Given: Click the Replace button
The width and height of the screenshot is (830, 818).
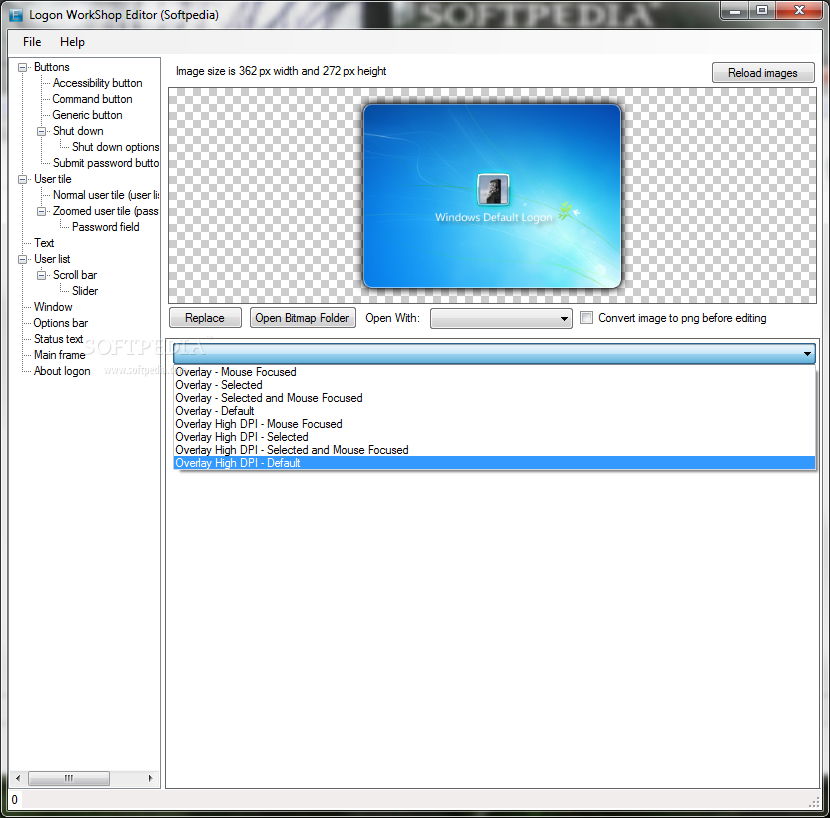Looking at the screenshot, I should click(205, 318).
